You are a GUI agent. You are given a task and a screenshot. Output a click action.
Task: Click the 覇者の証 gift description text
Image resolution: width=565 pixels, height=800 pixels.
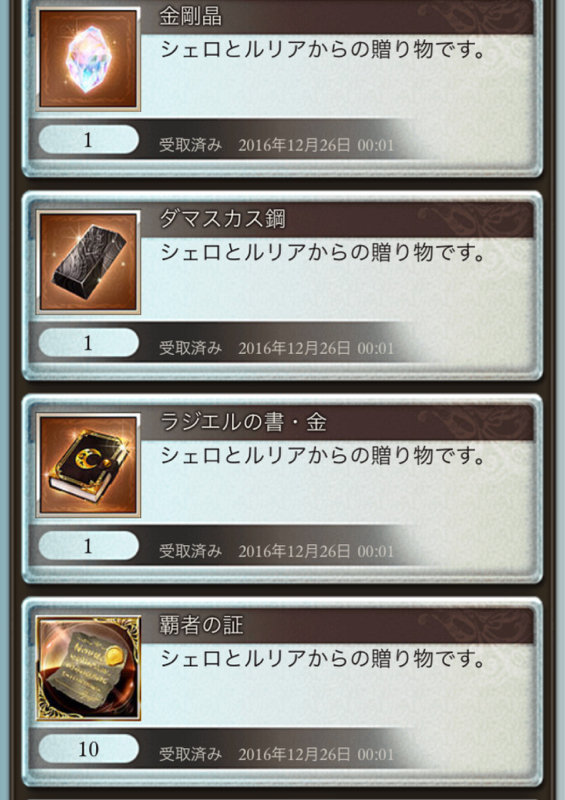(x=323, y=659)
